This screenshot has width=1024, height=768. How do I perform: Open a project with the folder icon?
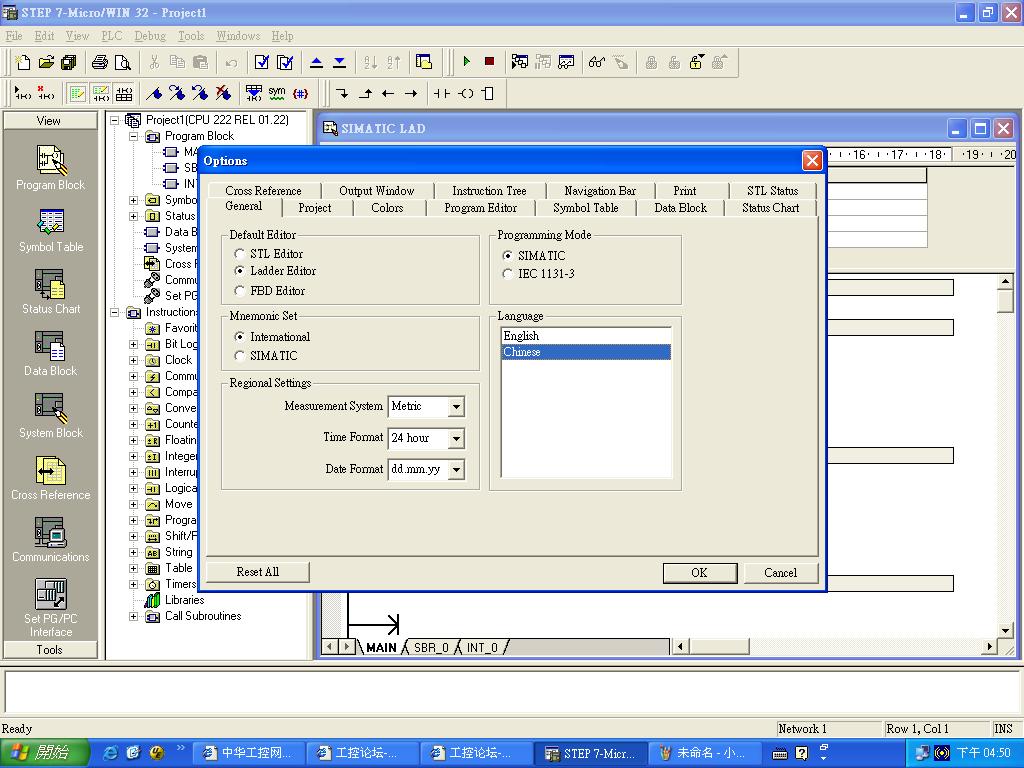click(46, 62)
